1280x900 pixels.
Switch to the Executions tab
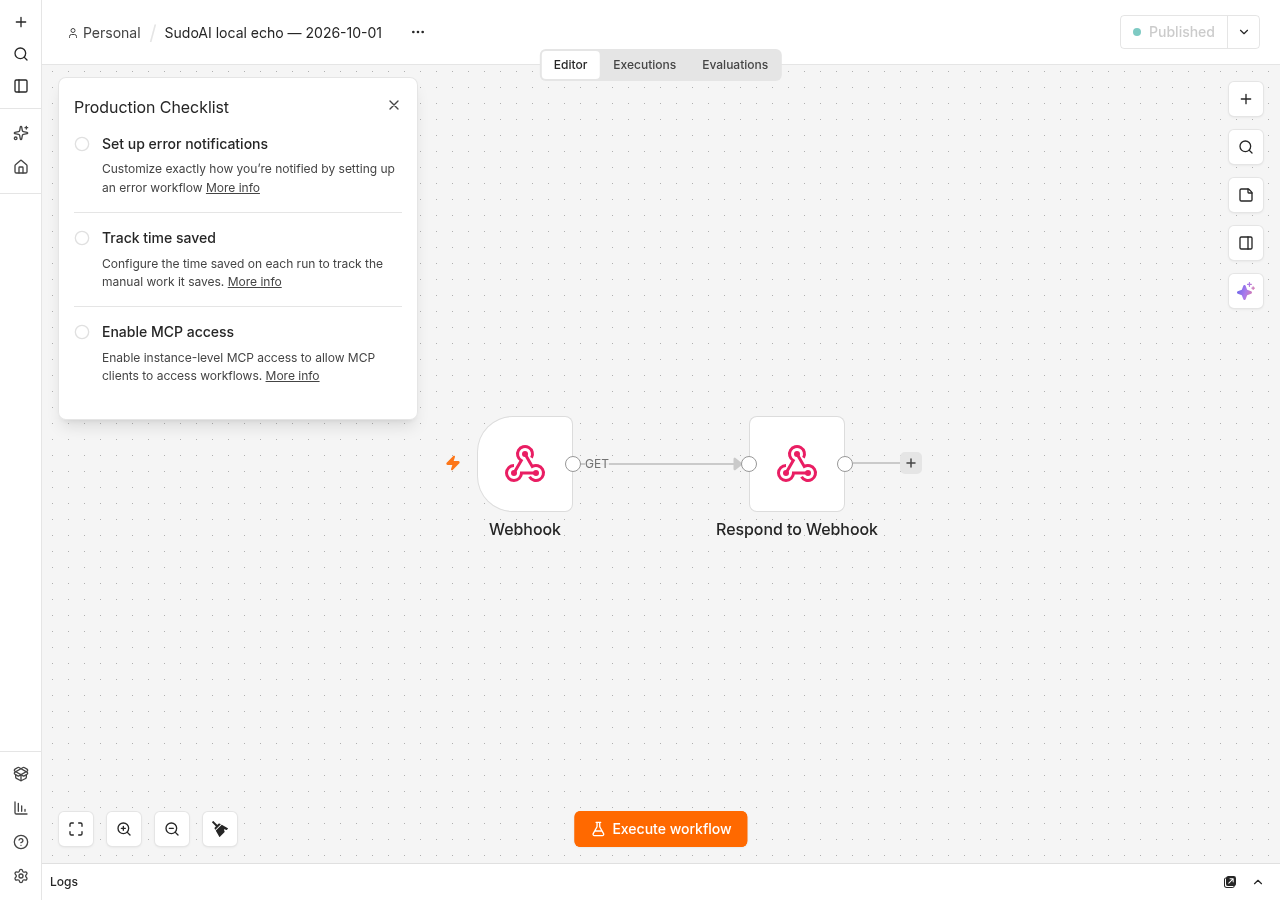click(x=645, y=65)
